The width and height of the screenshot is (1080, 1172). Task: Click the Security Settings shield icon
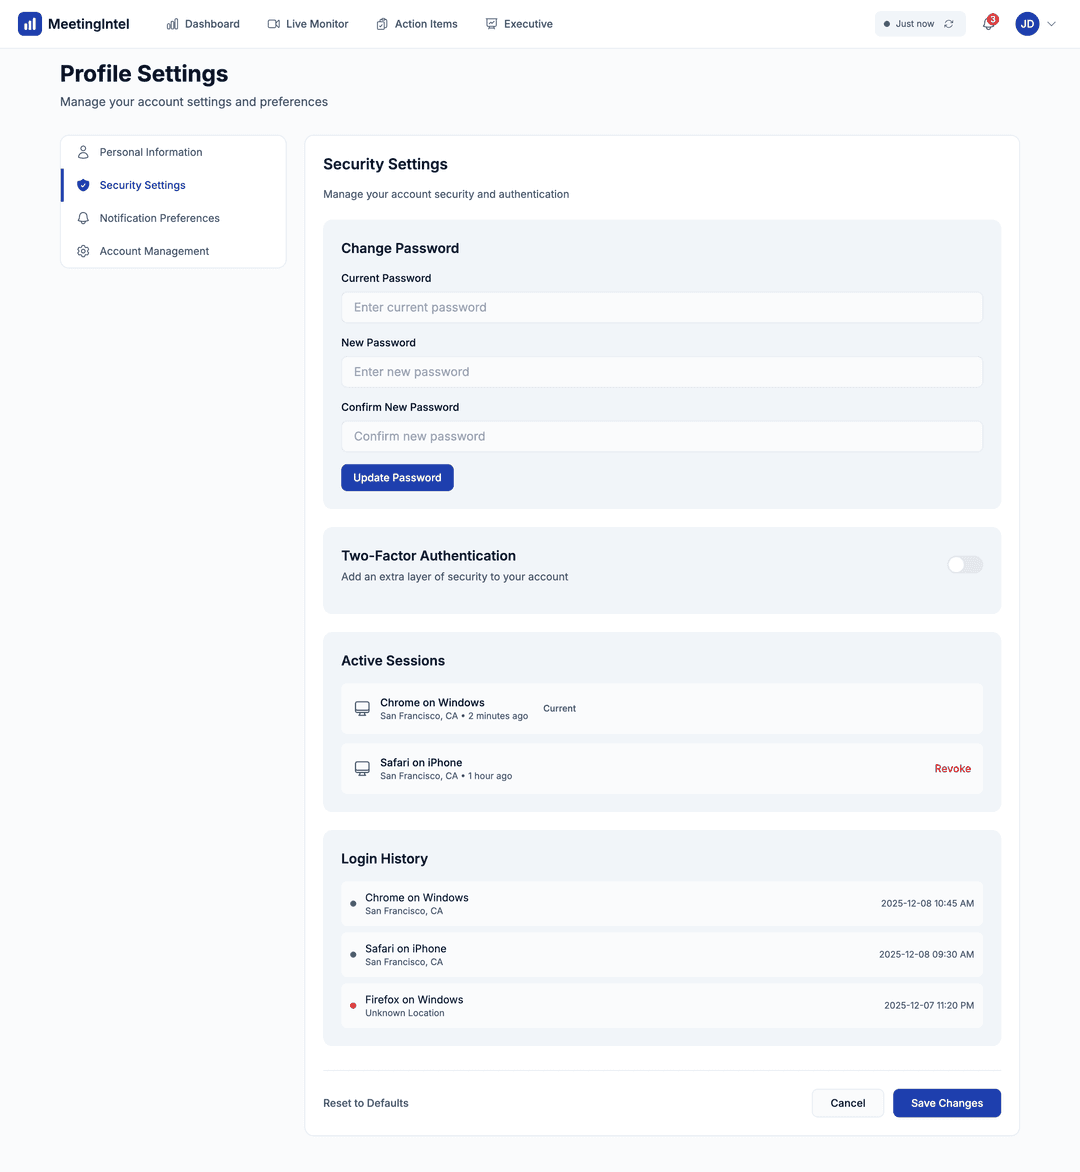83,185
